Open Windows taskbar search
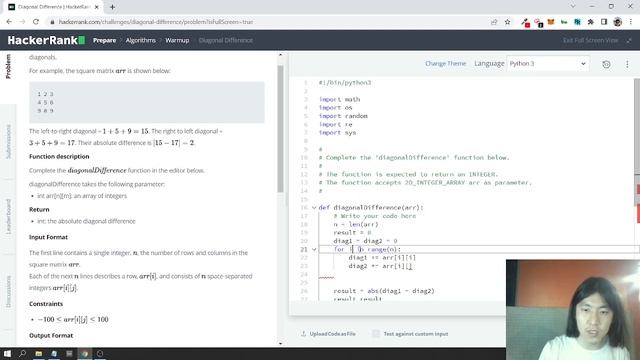 point(22,353)
